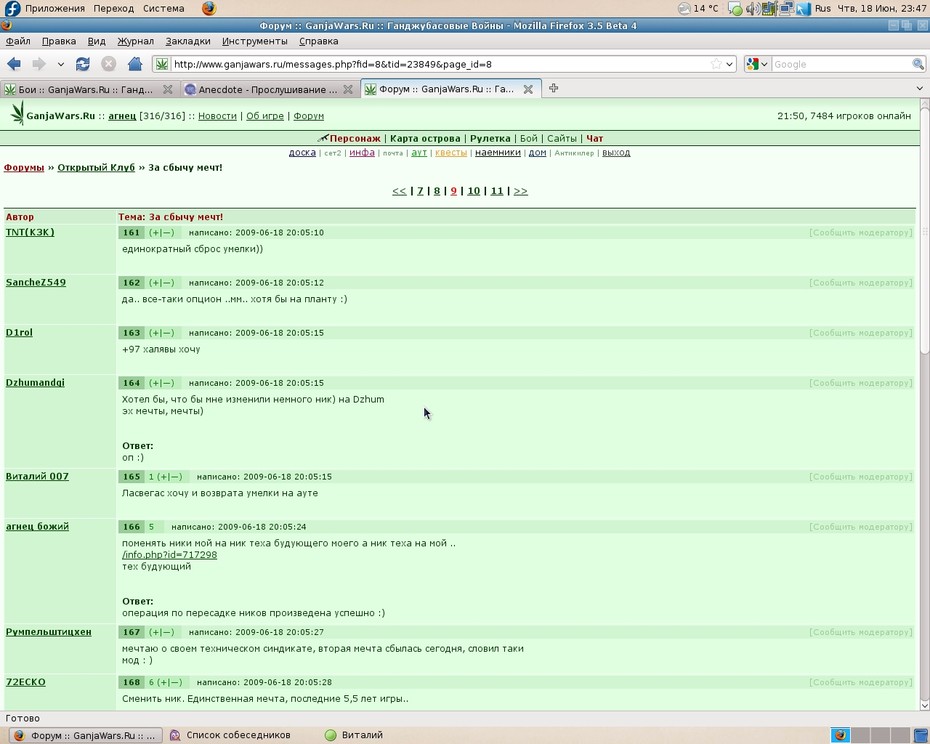Screen dimensions: 930x744
Task: Open the Карта острова link
Action: click(x=425, y=138)
